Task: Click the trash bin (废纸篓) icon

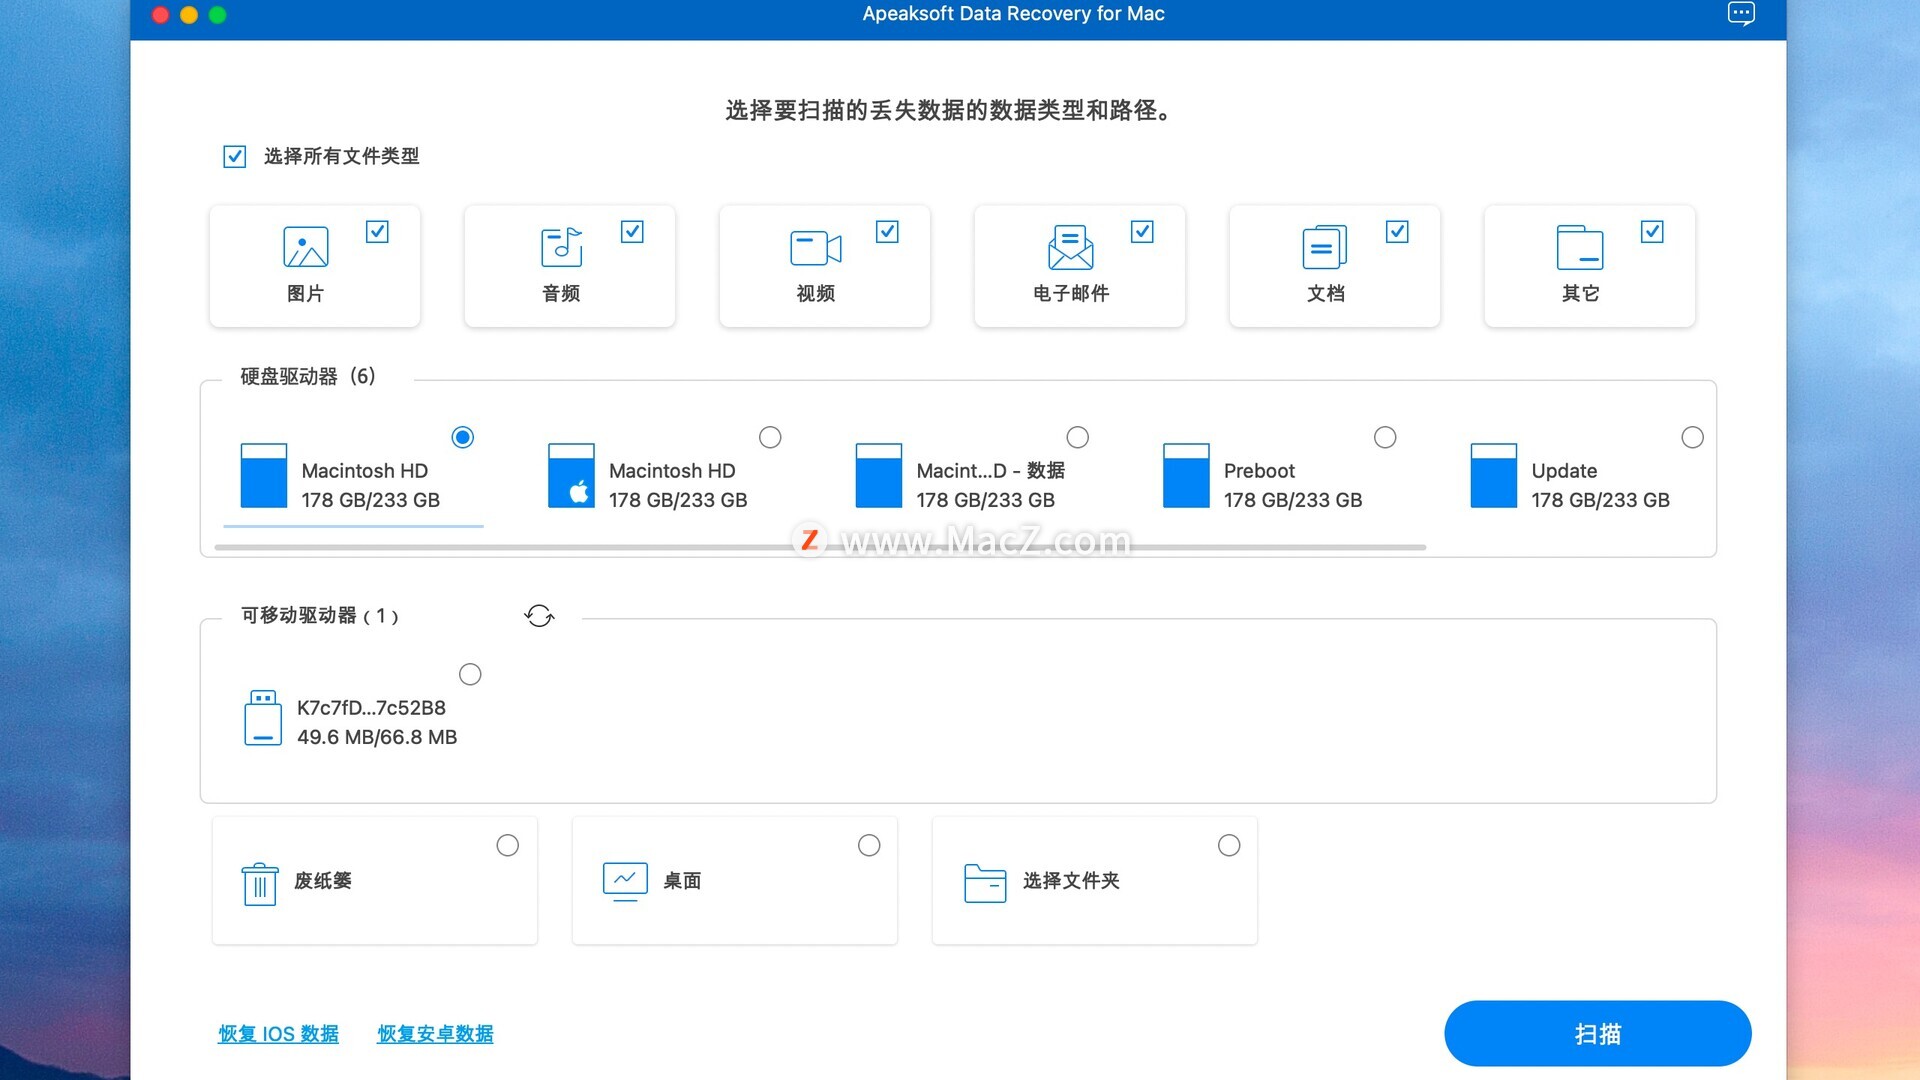Action: (x=260, y=884)
